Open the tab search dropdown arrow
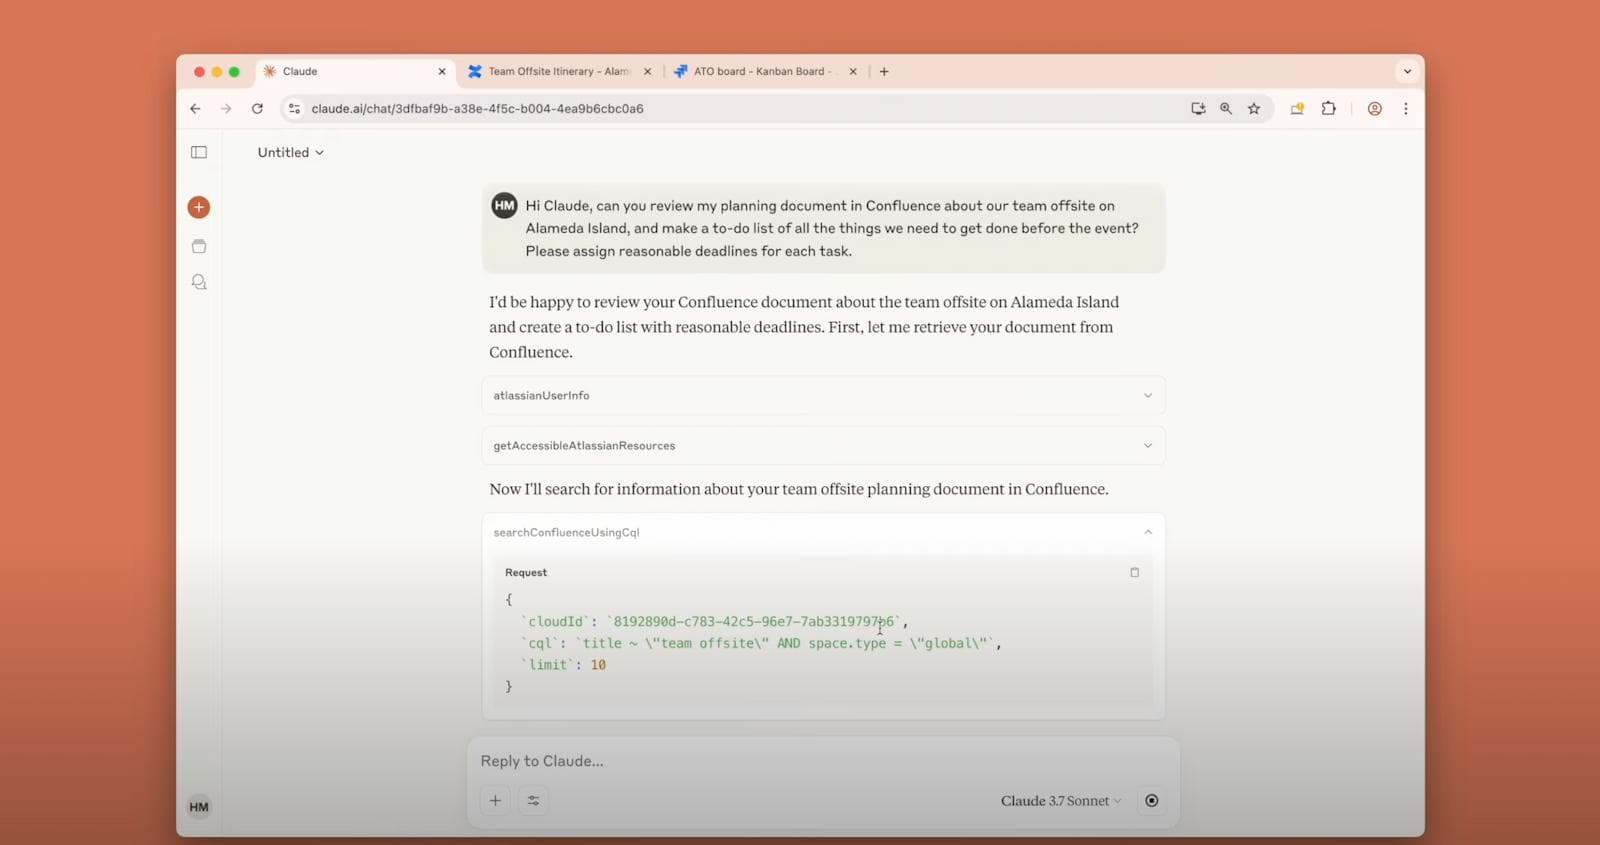The image size is (1600, 845). 1407,72
